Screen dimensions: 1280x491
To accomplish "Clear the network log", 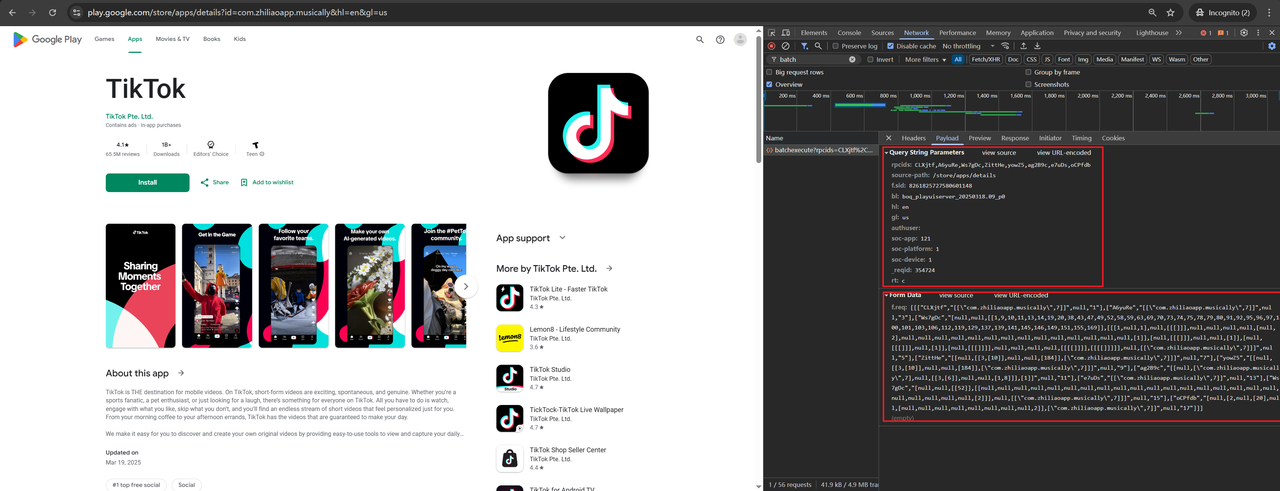I will [x=785, y=46].
